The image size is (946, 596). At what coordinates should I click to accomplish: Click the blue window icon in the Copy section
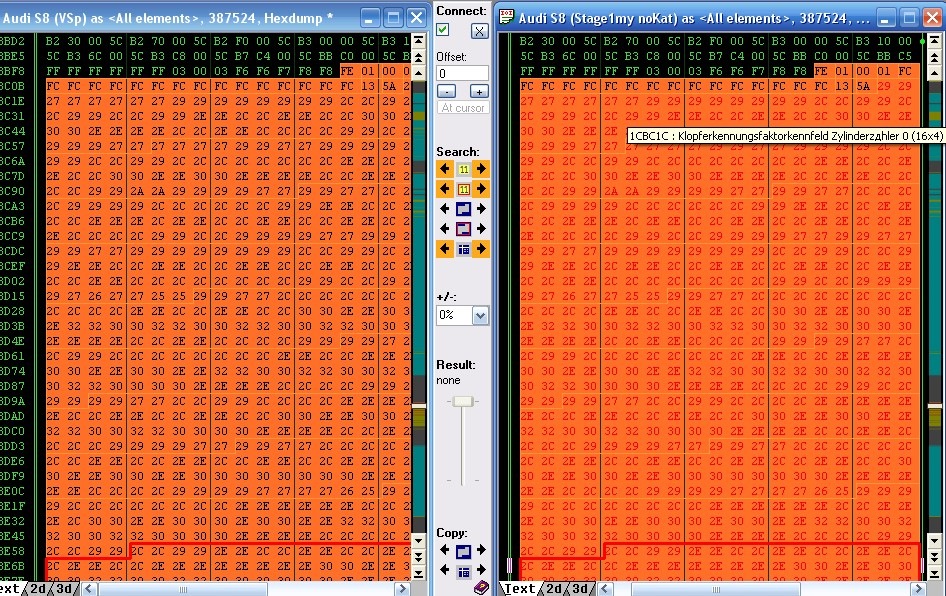463,551
